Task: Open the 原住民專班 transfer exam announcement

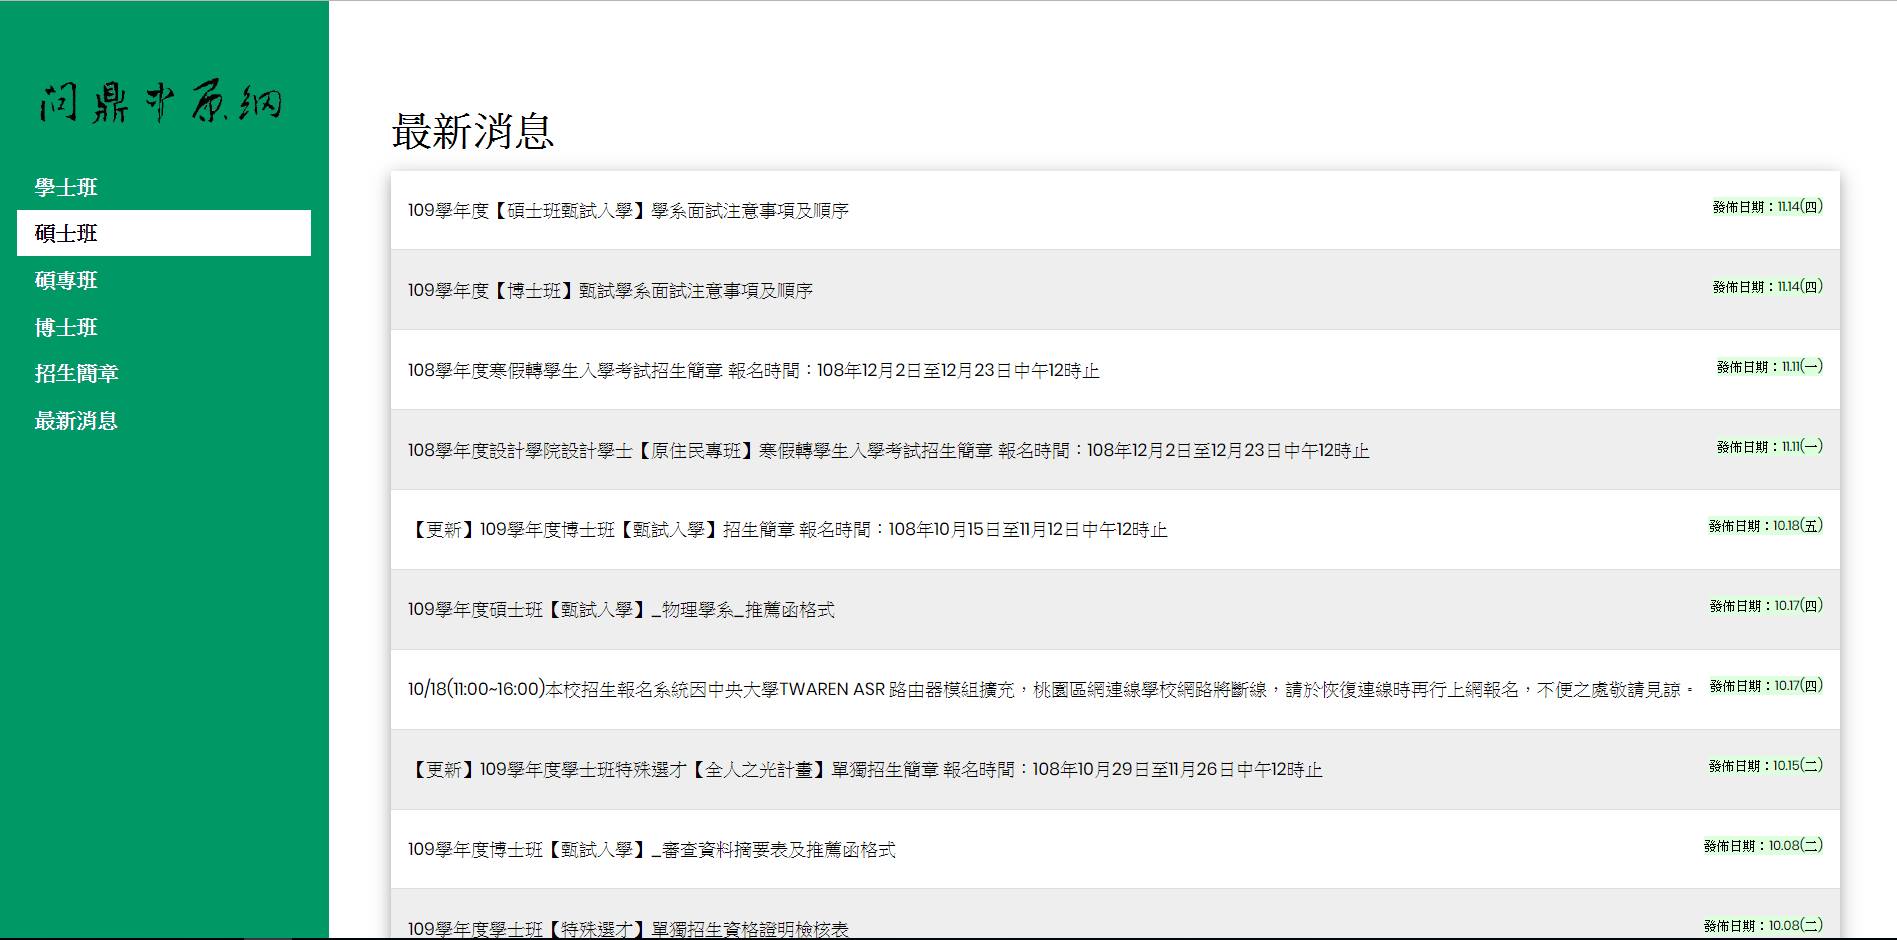Action: (888, 451)
